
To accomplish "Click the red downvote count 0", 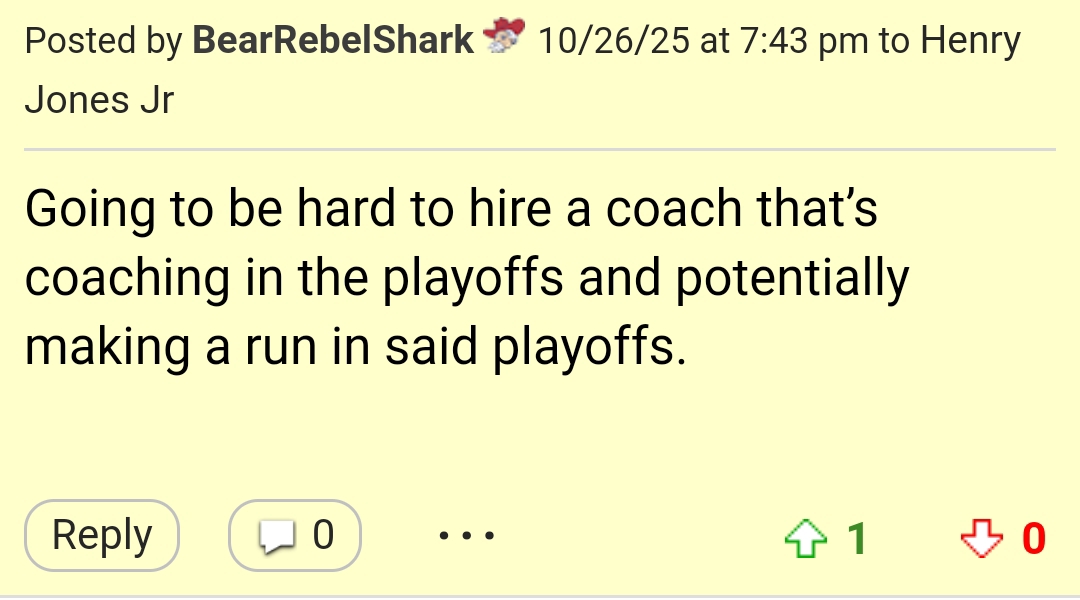I will pos(1034,539).
